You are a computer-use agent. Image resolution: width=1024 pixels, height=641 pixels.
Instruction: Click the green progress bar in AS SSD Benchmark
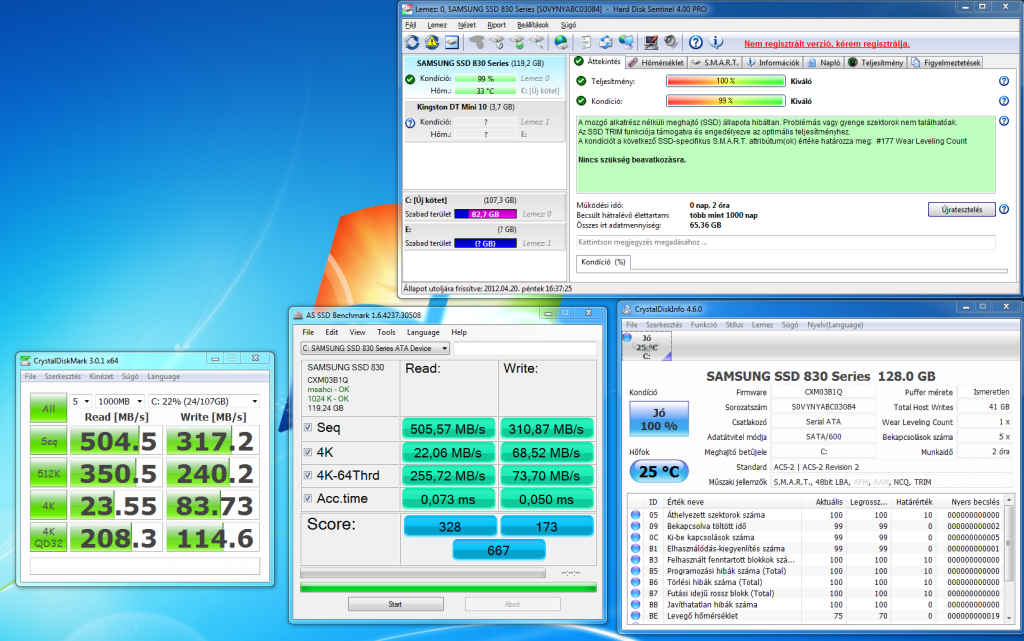pyautogui.click(x=448, y=588)
